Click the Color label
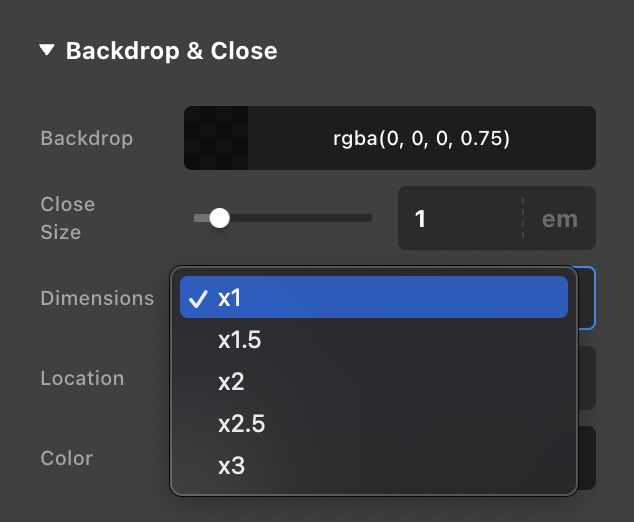 (x=66, y=458)
